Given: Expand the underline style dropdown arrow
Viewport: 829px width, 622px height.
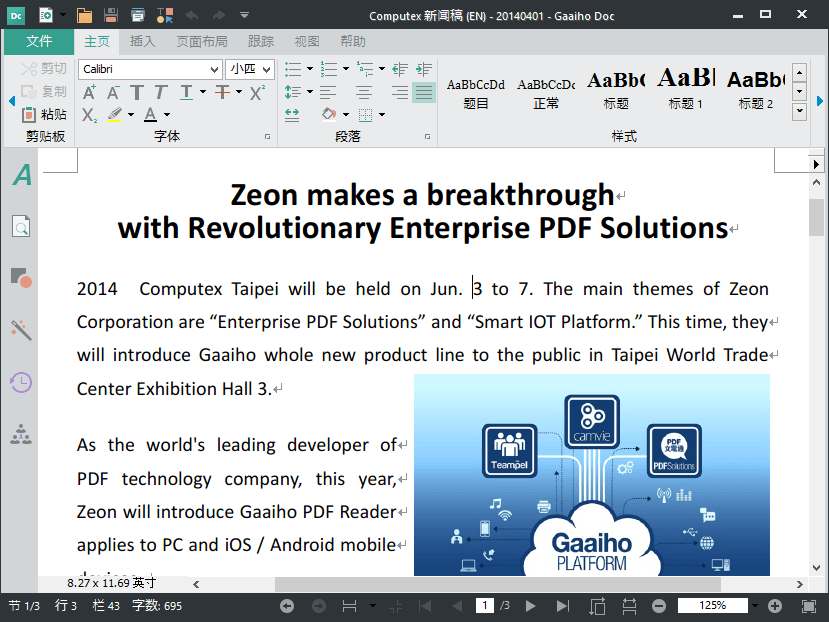Looking at the screenshot, I should pos(203,92).
